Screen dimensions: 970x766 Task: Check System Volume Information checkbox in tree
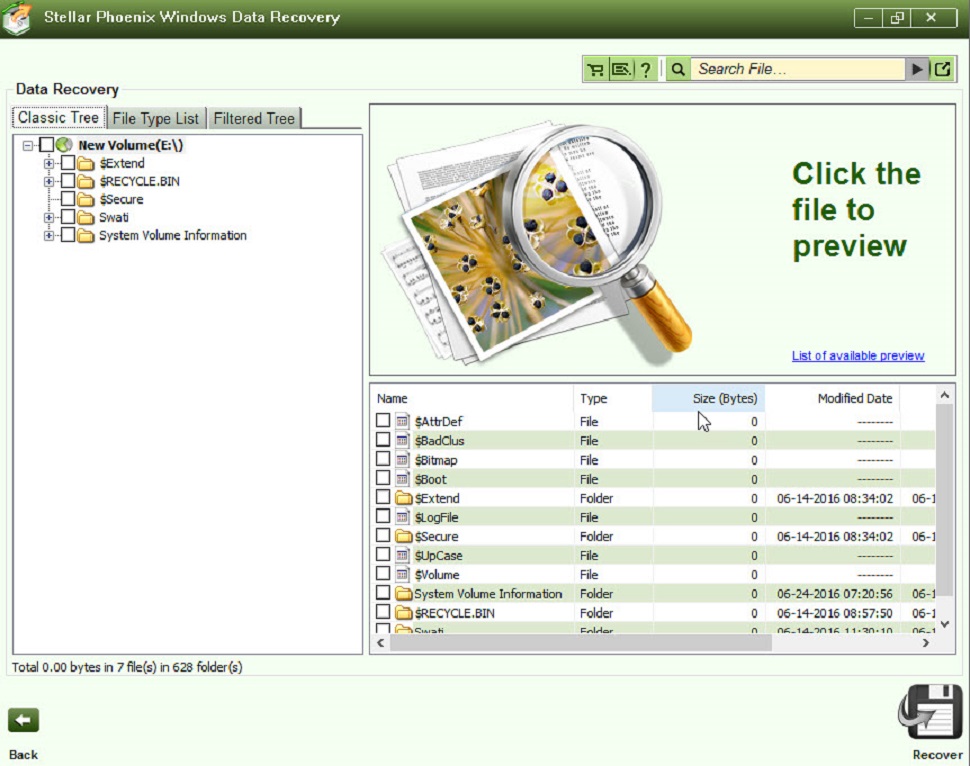[x=68, y=235]
